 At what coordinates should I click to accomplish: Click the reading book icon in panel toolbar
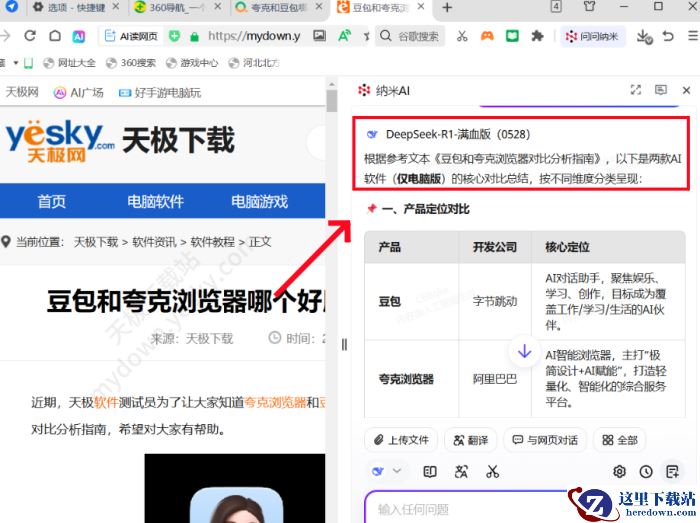[x=430, y=472]
